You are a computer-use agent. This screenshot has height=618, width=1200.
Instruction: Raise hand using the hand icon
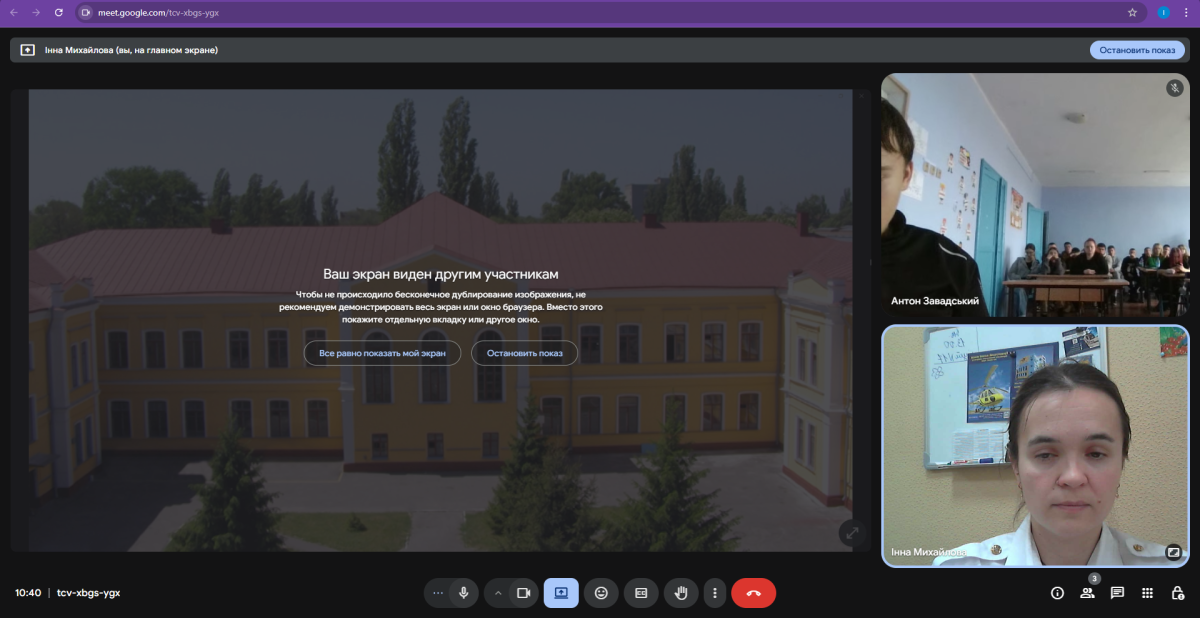tap(681, 593)
